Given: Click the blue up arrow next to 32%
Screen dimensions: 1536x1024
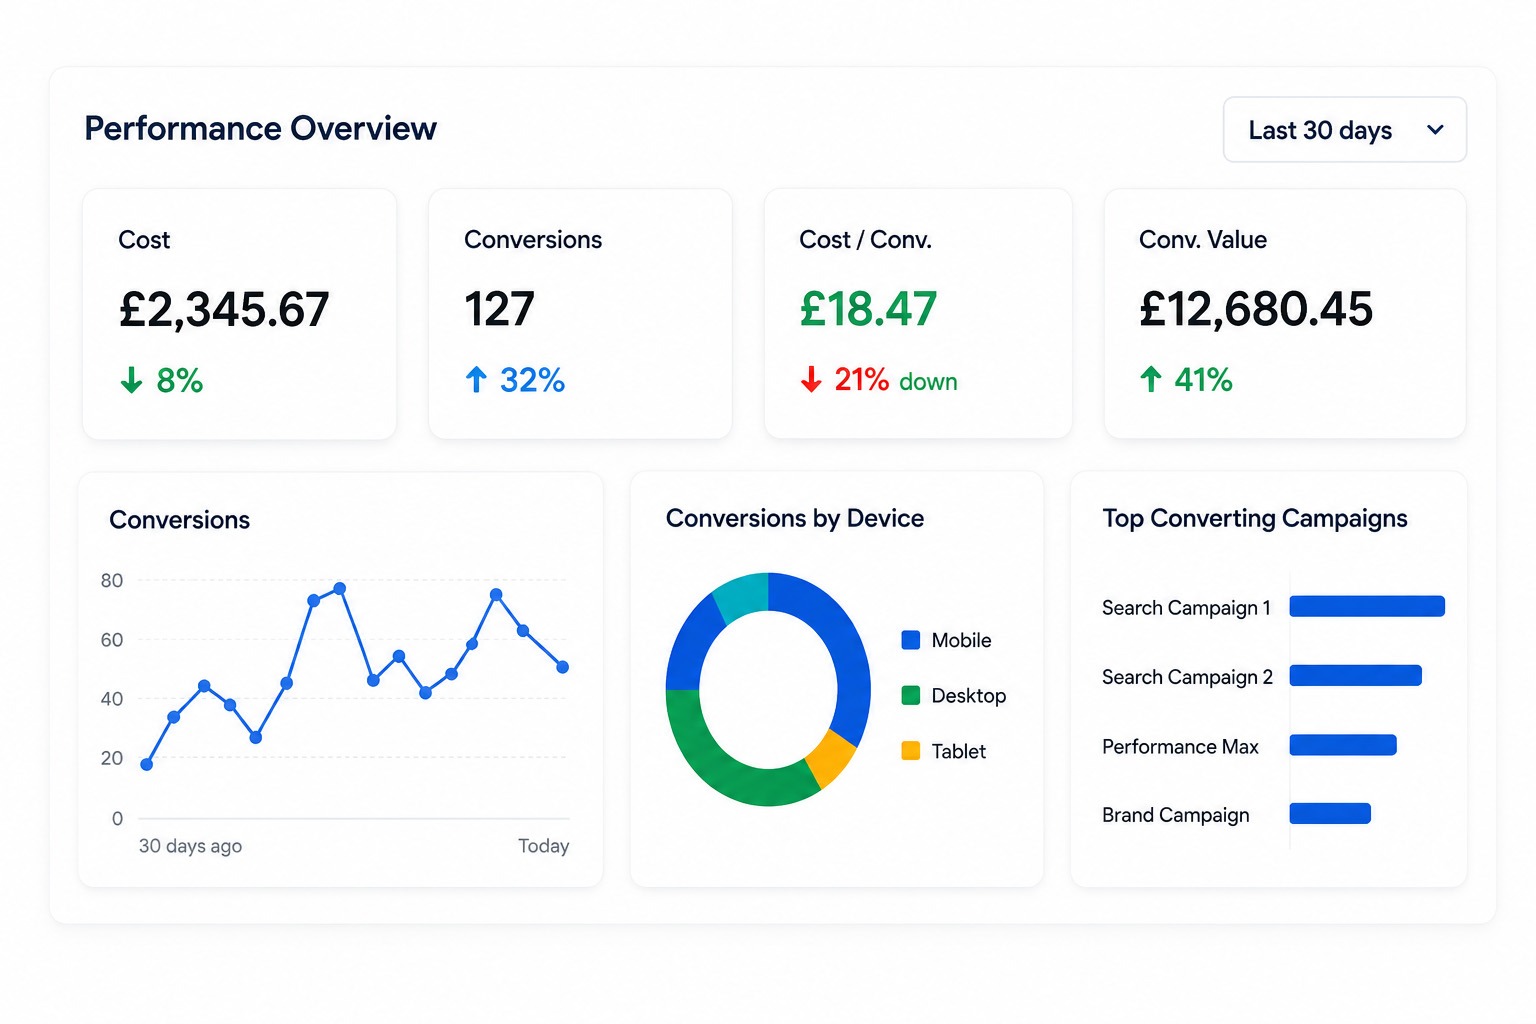Looking at the screenshot, I should [x=476, y=379].
